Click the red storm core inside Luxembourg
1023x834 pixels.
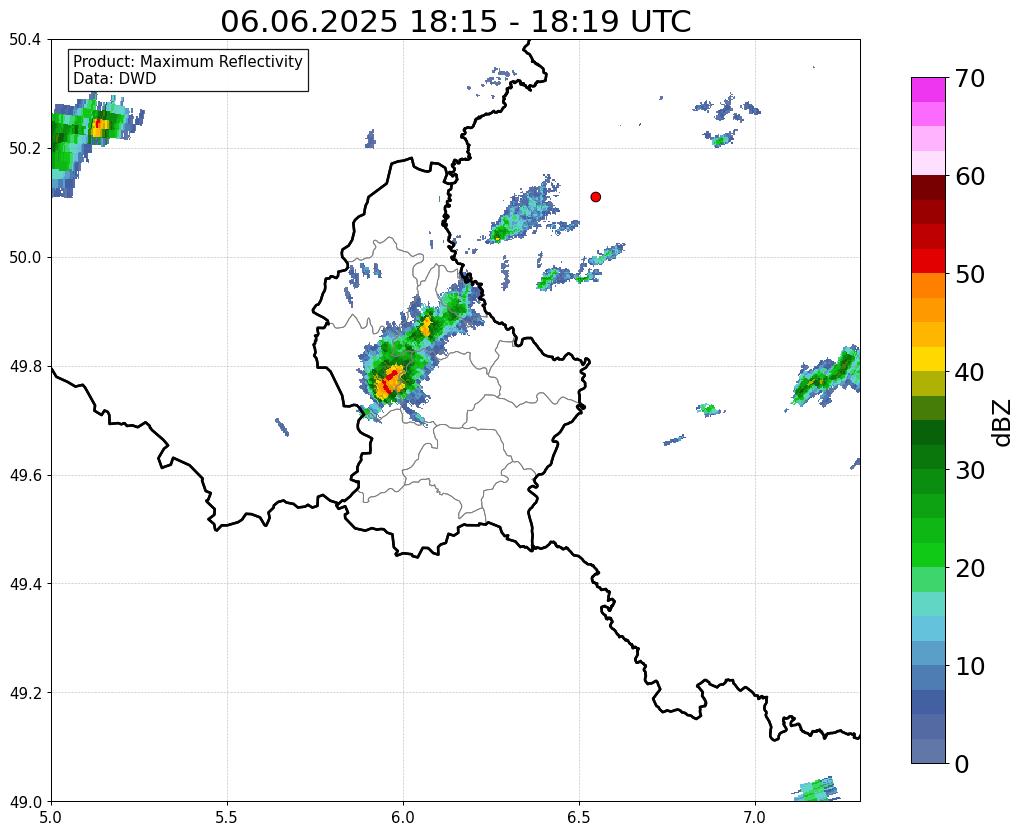tap(391, 380)
